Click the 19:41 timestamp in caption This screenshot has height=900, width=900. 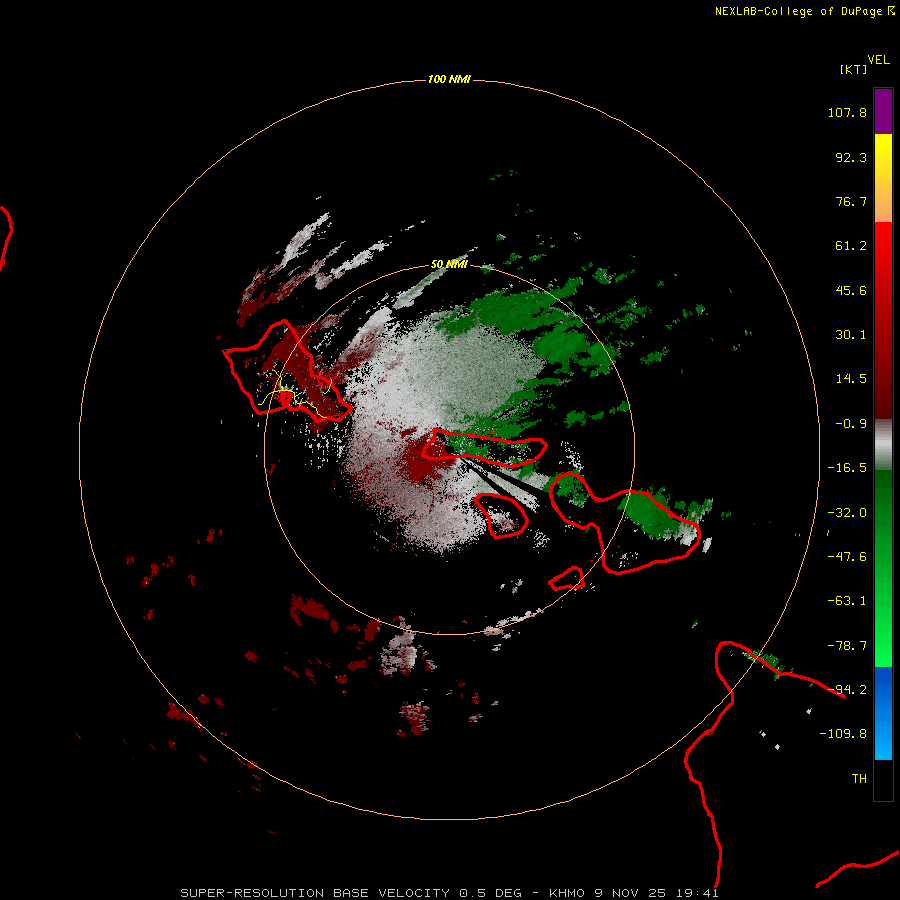(x=697, y=893)
